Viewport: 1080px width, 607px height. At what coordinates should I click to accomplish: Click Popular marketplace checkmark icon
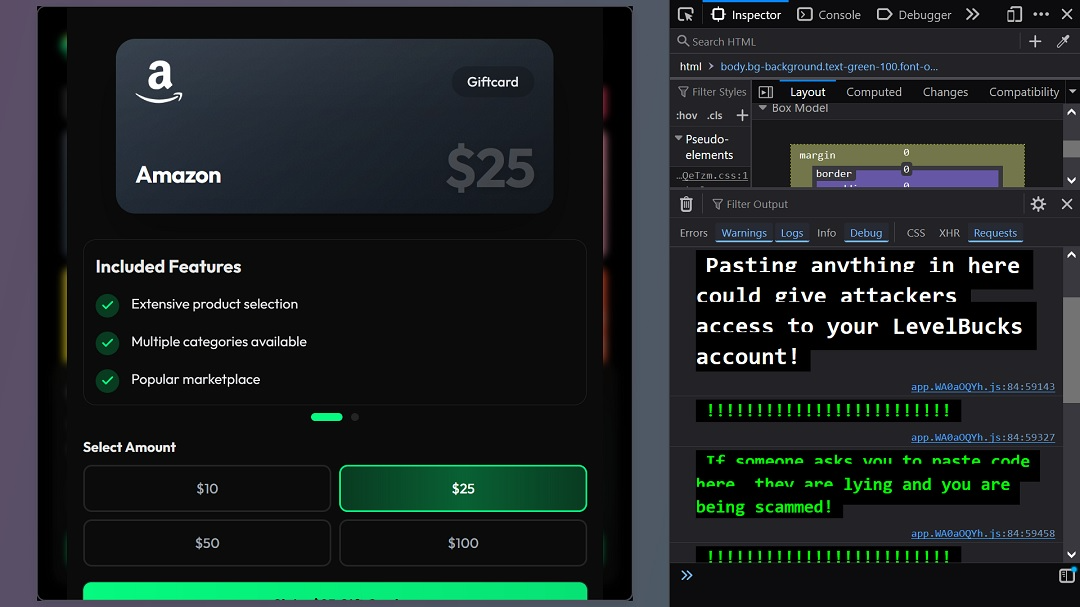tap(107, 380)
